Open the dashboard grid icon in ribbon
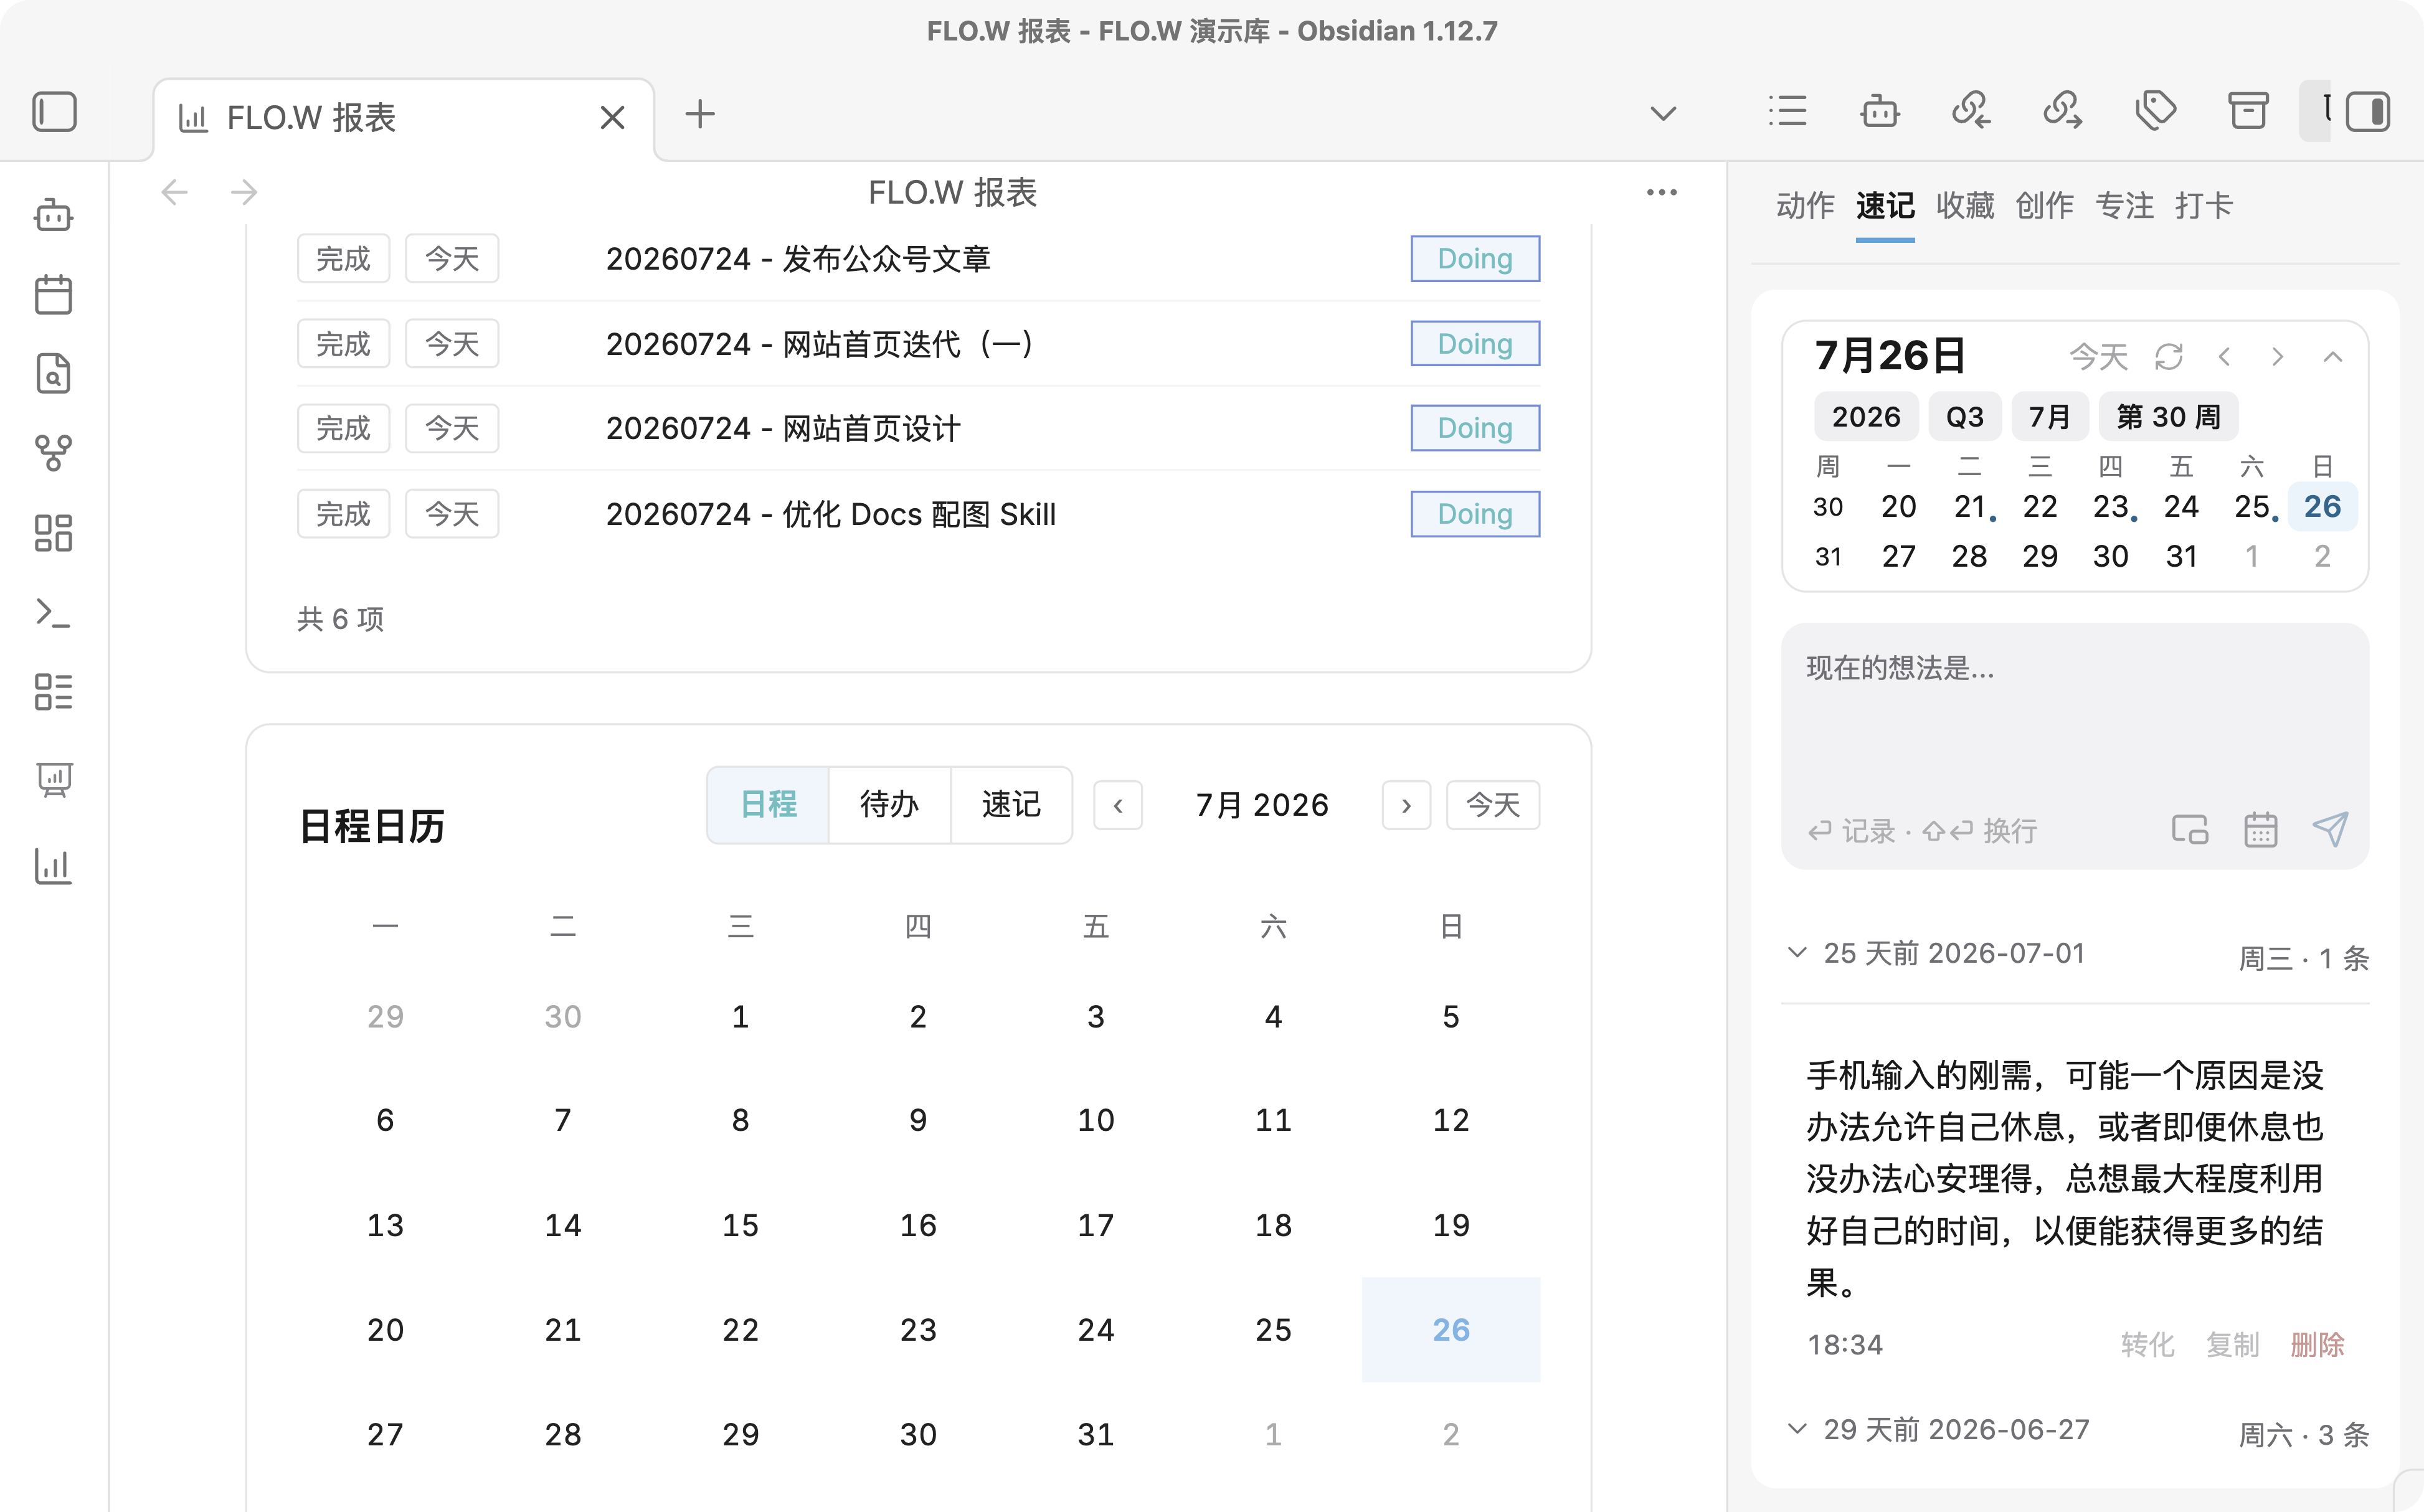This screenshot has height=1512, width=2424. click(54, 533)
